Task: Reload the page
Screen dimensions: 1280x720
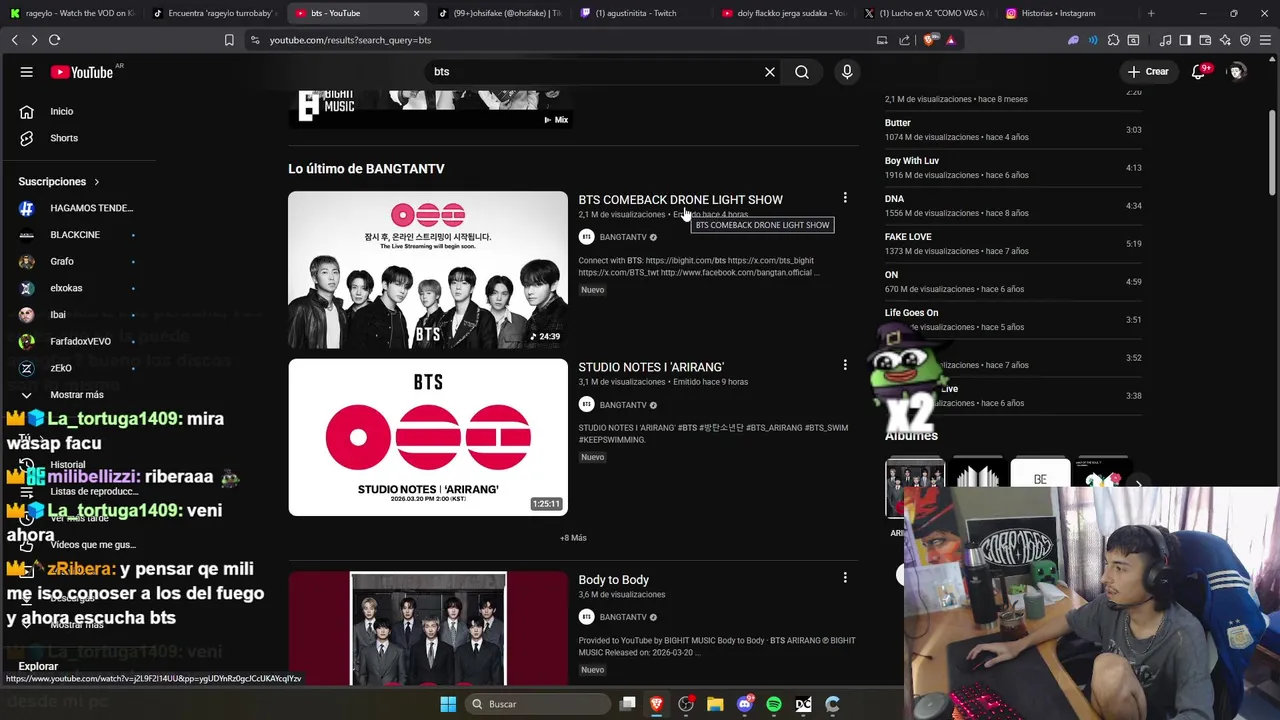Action: click(55, 40)
